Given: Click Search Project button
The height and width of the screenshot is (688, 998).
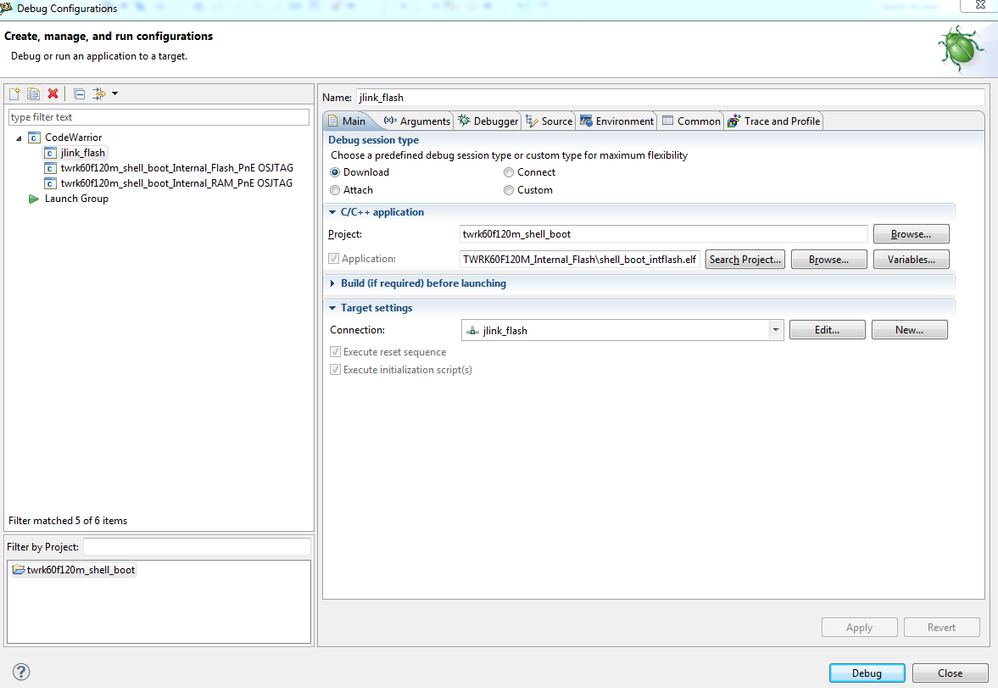Looking at the screenshot, I should [745, 260].
